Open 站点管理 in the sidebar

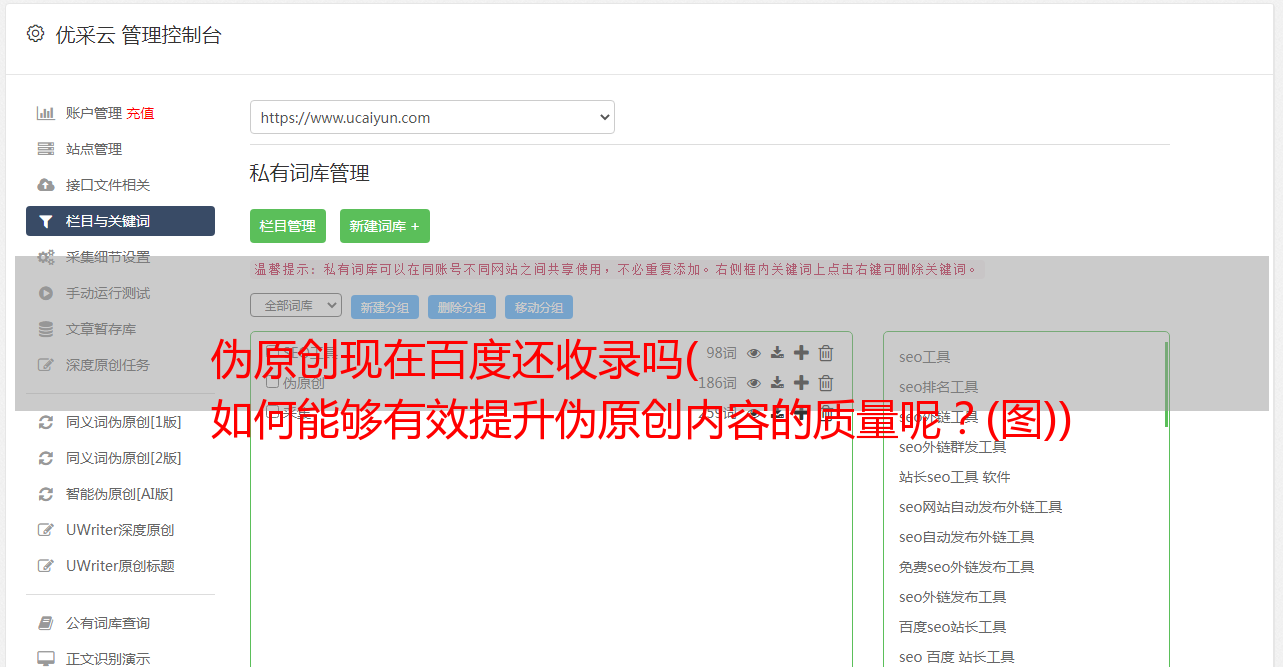(x=94, y=149)
